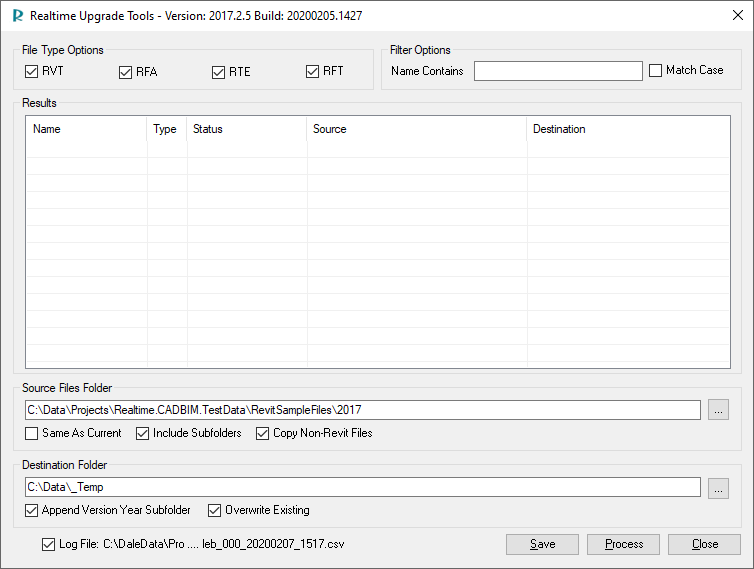Close the window with the X button
754x569 pixels.
tap(738, 15)
